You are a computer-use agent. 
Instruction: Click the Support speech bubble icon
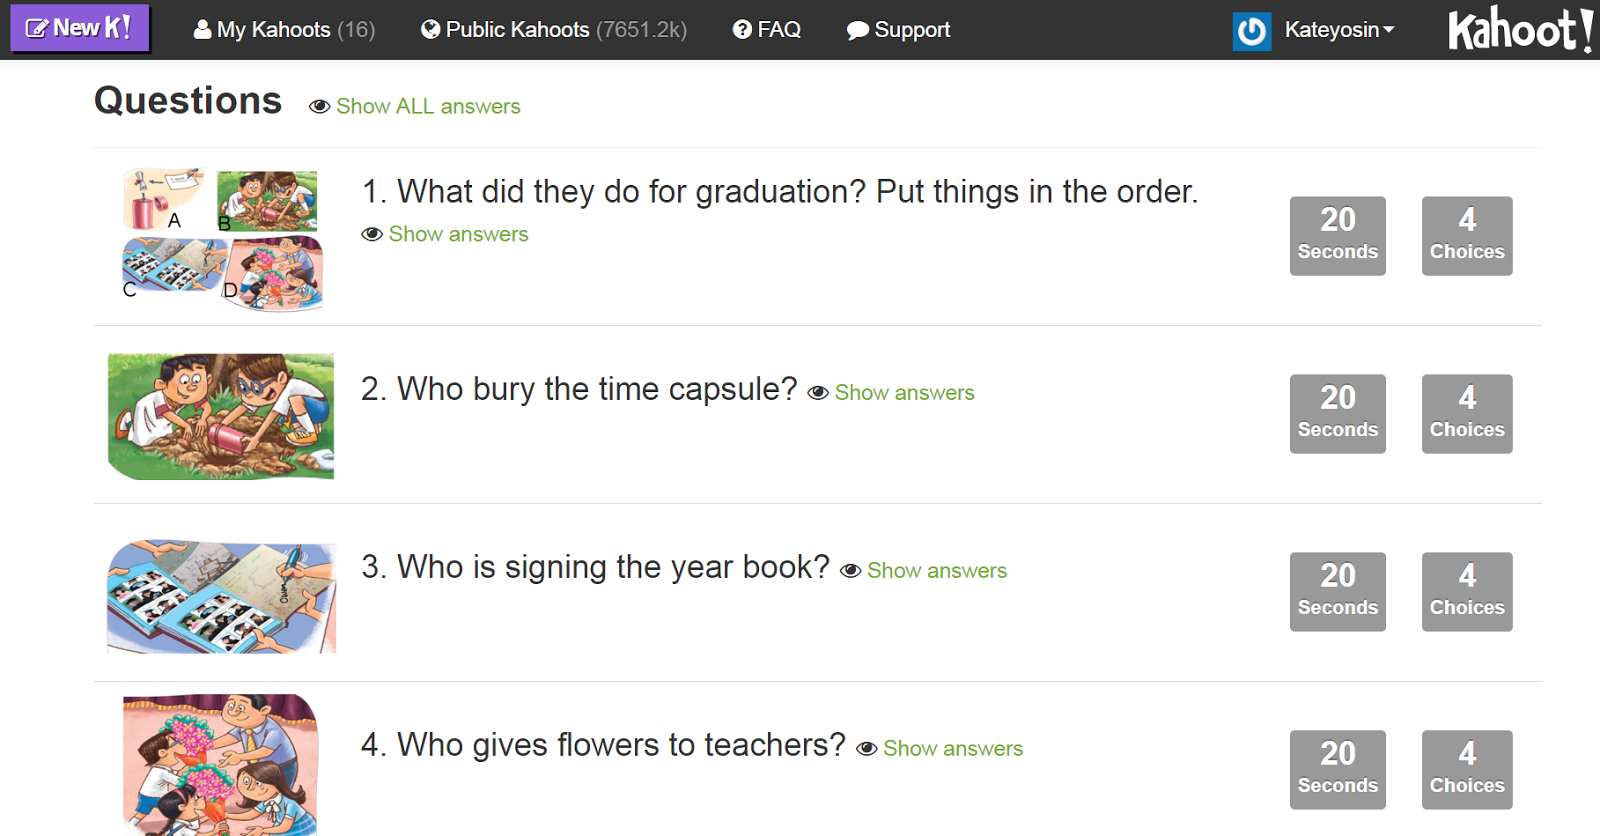(x=857, y=29)
